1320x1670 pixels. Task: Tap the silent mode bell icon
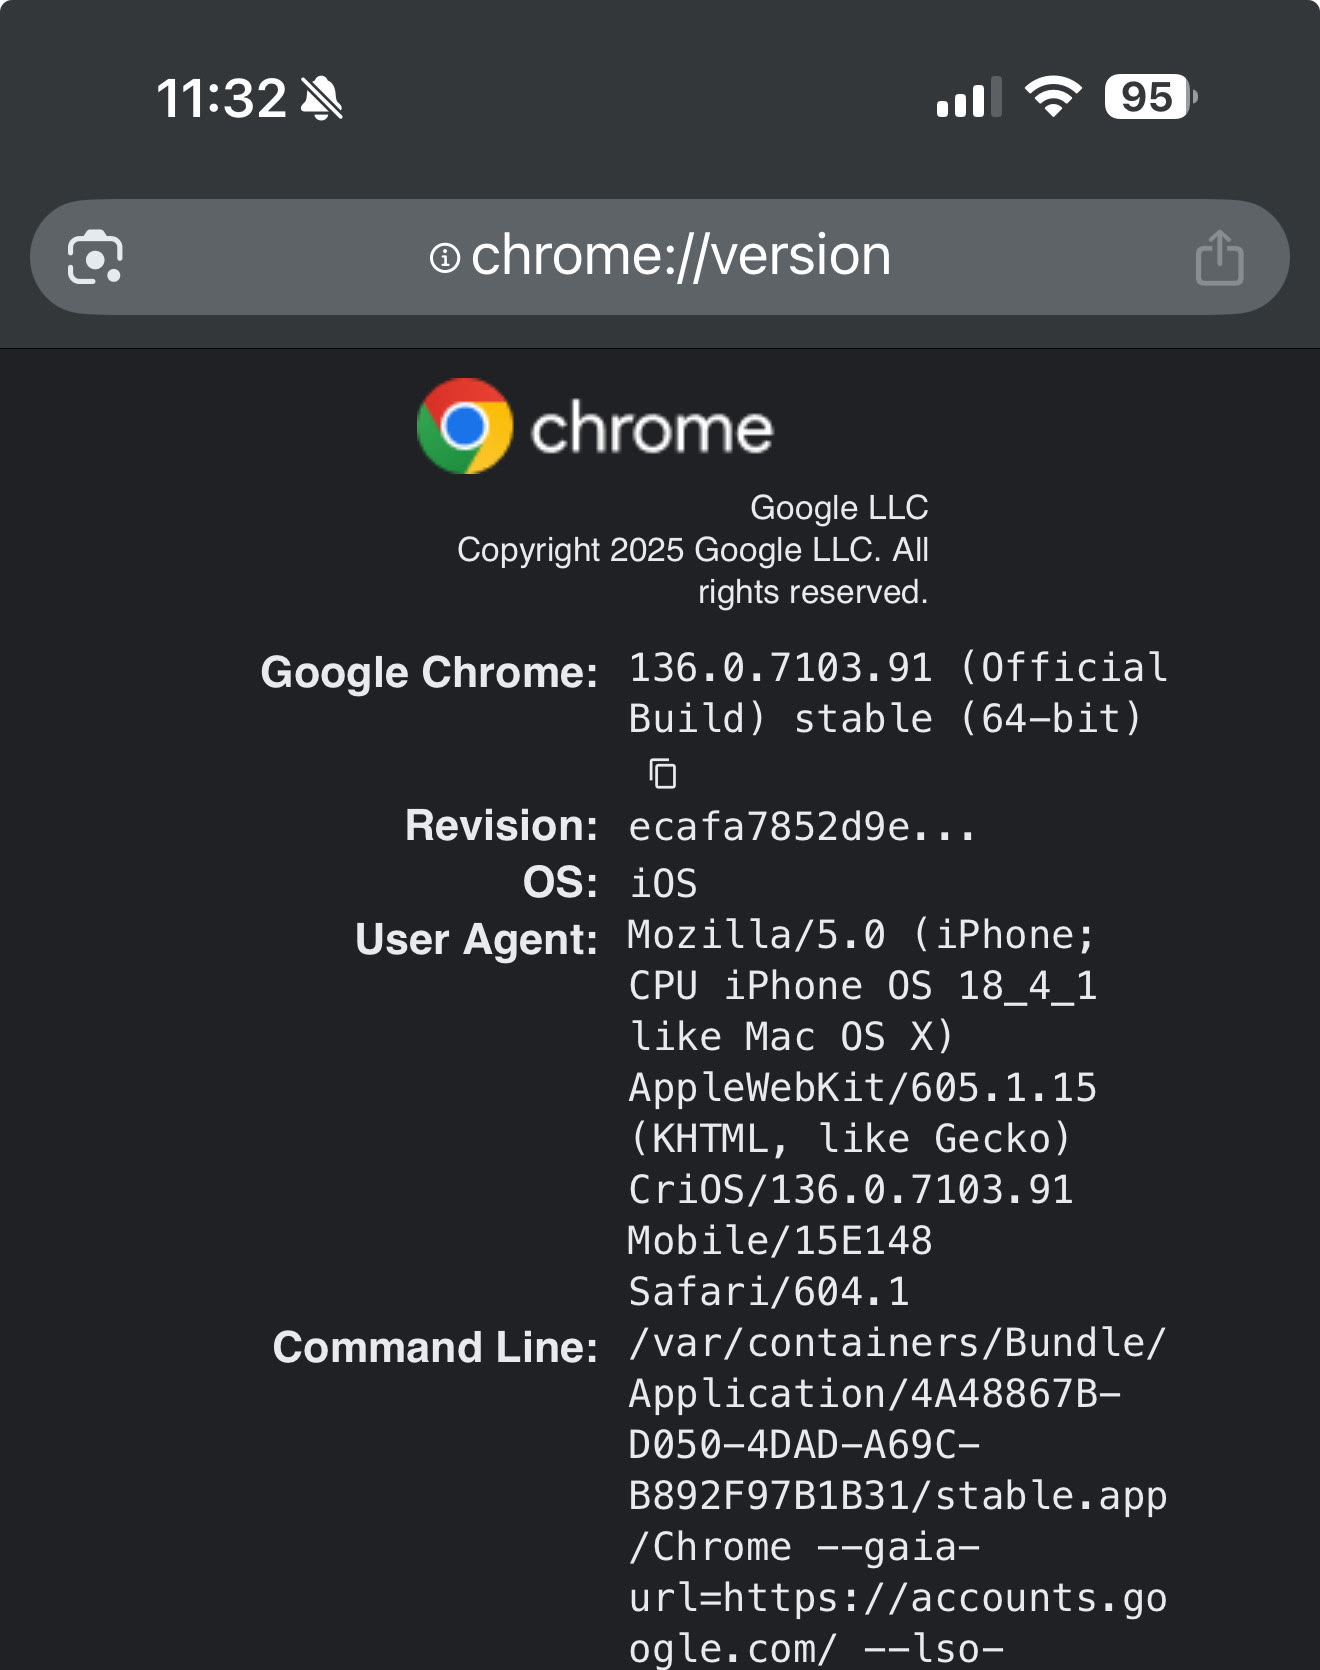pos(322,98)
